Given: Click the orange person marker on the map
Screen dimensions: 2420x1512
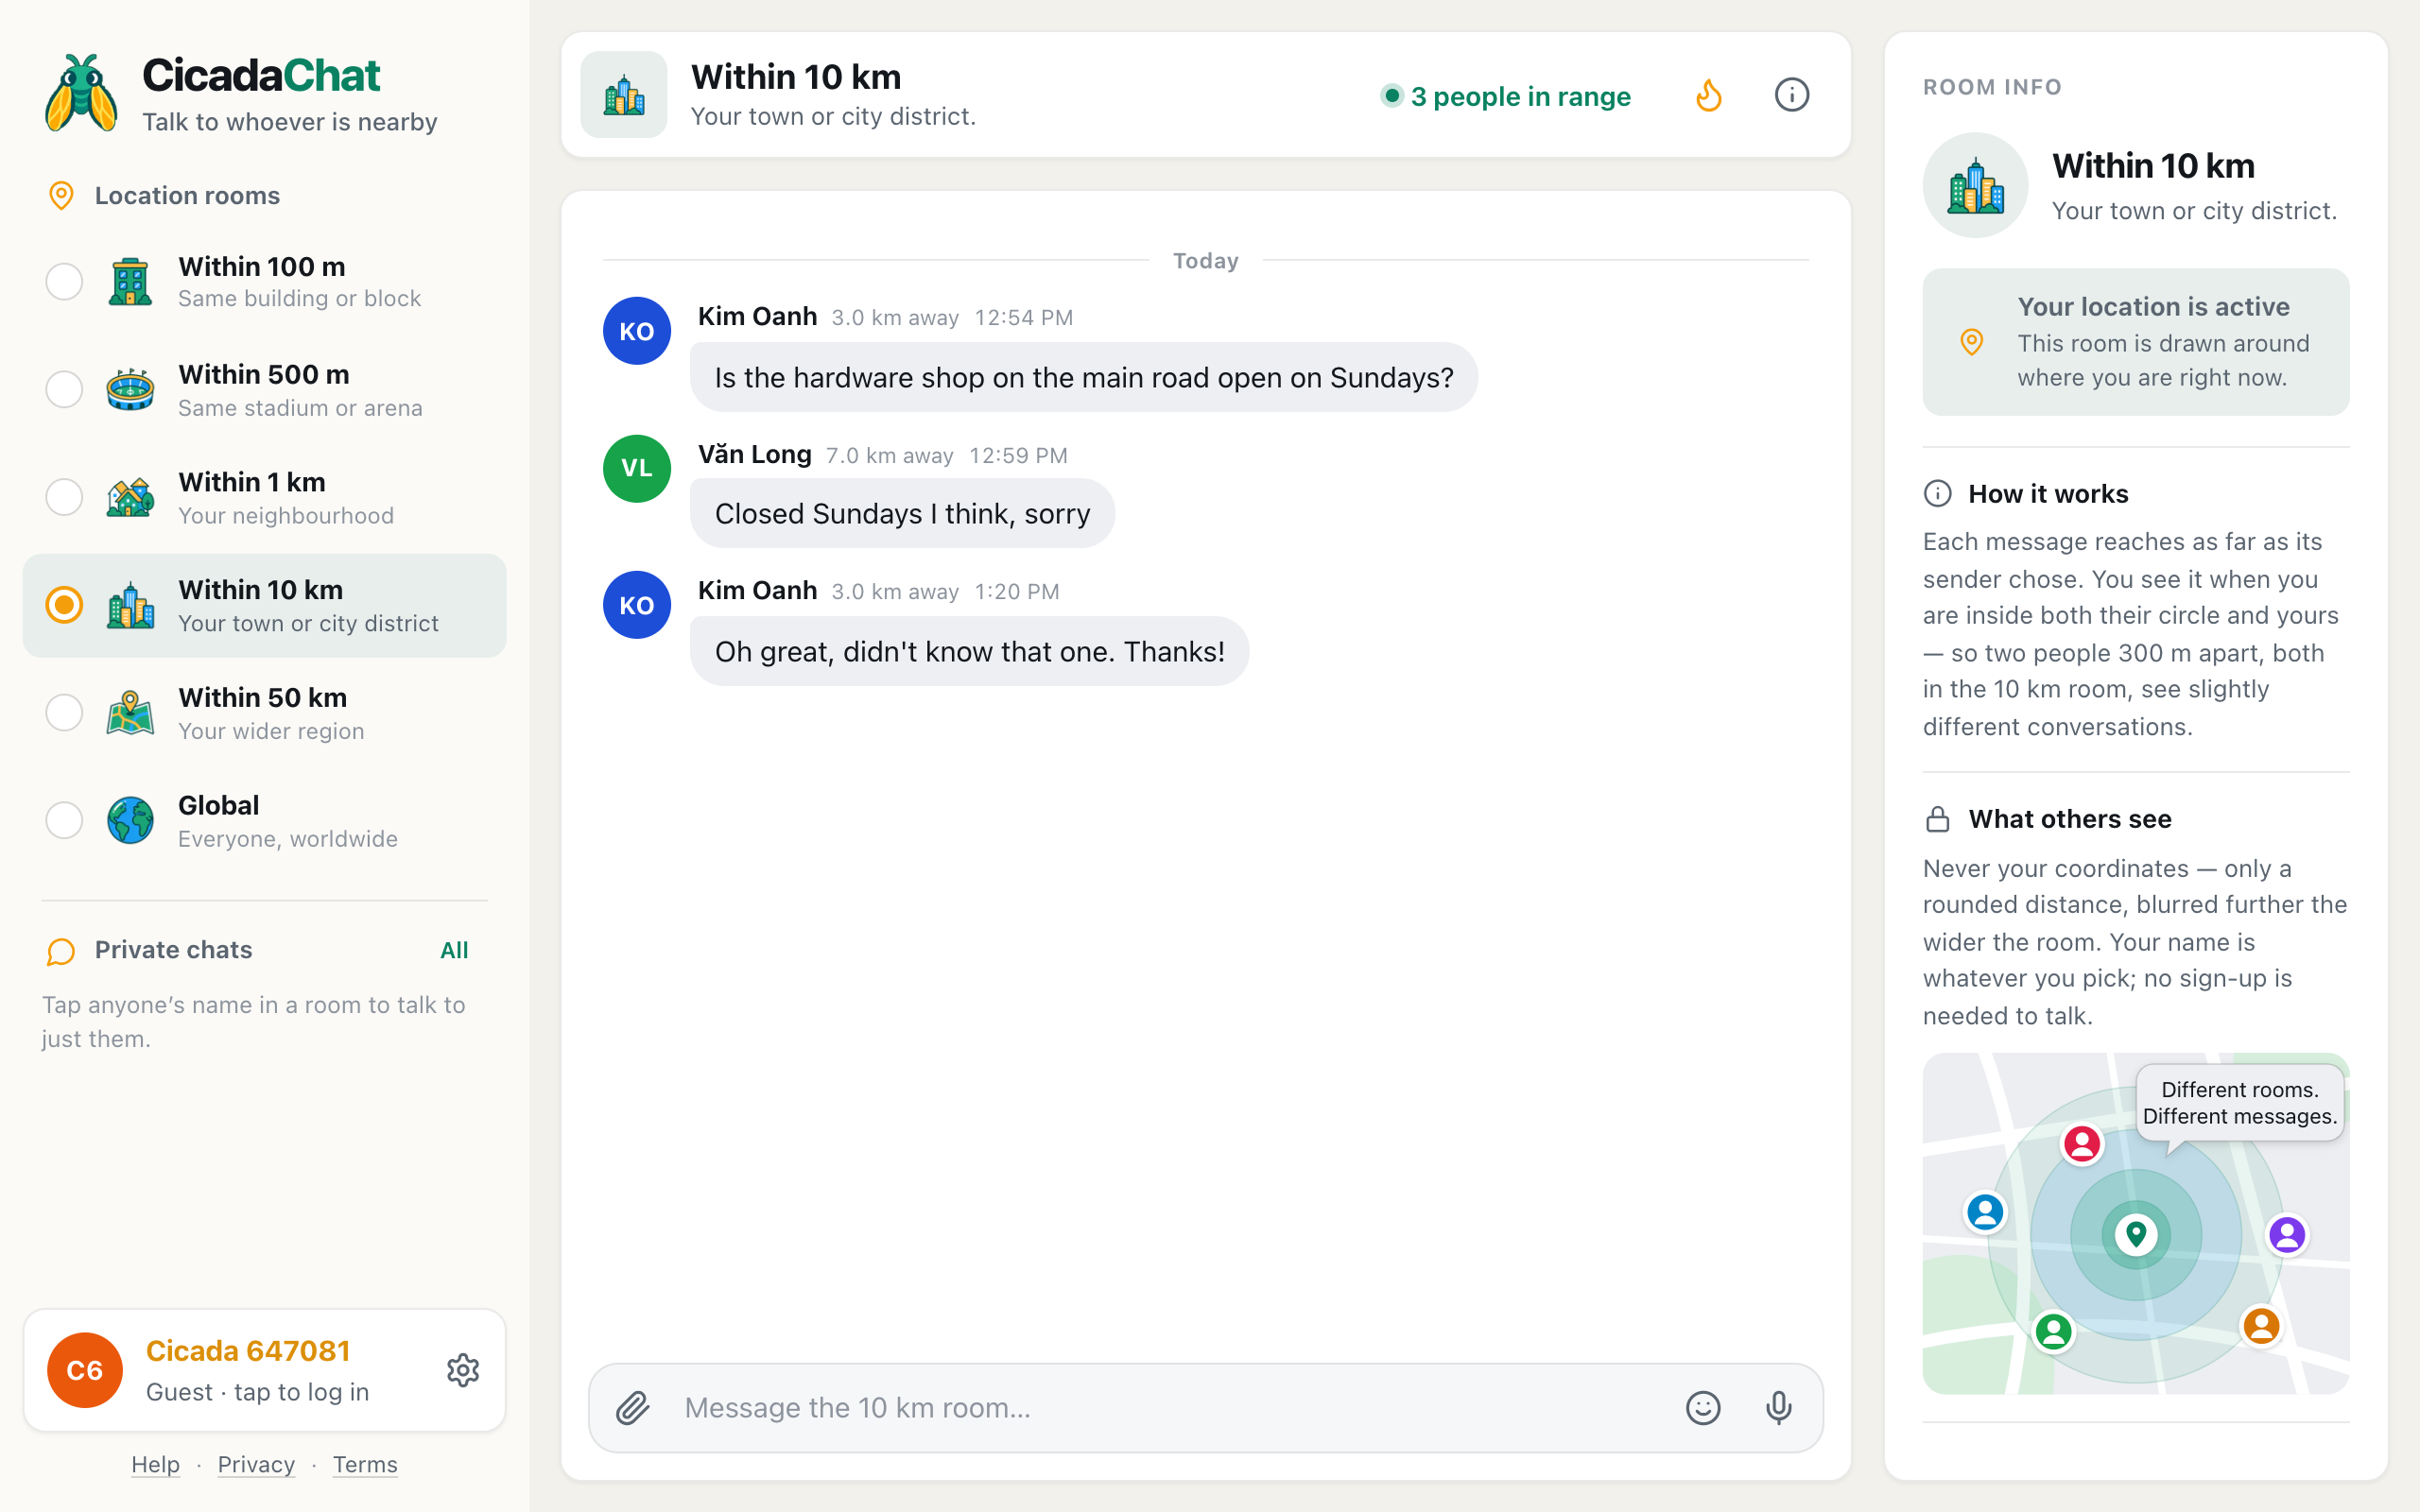Looking at the screenshot, I should pyautogui.click(x=2262, y=1326).
